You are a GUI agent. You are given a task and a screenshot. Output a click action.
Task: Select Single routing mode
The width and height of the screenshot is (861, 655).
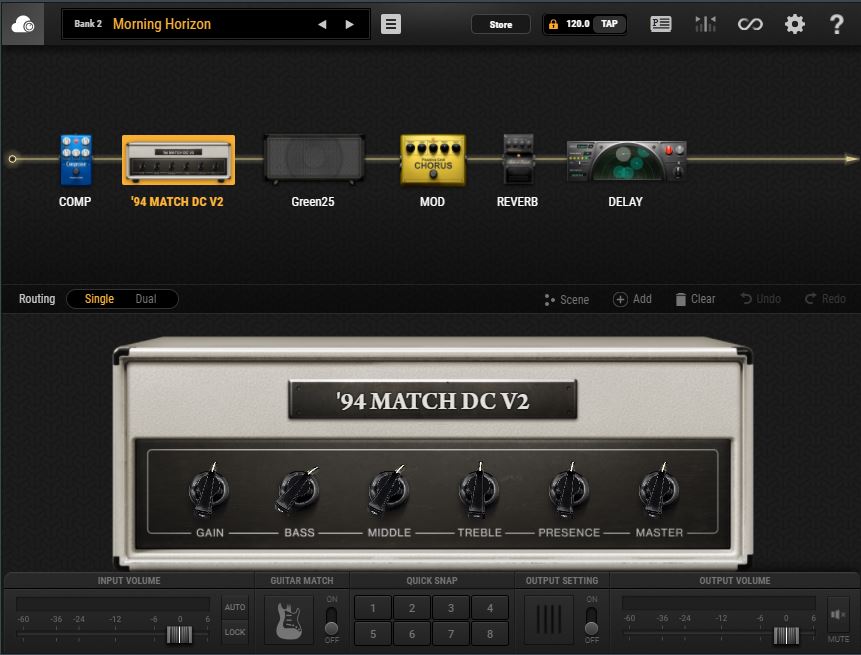point(97,298)
